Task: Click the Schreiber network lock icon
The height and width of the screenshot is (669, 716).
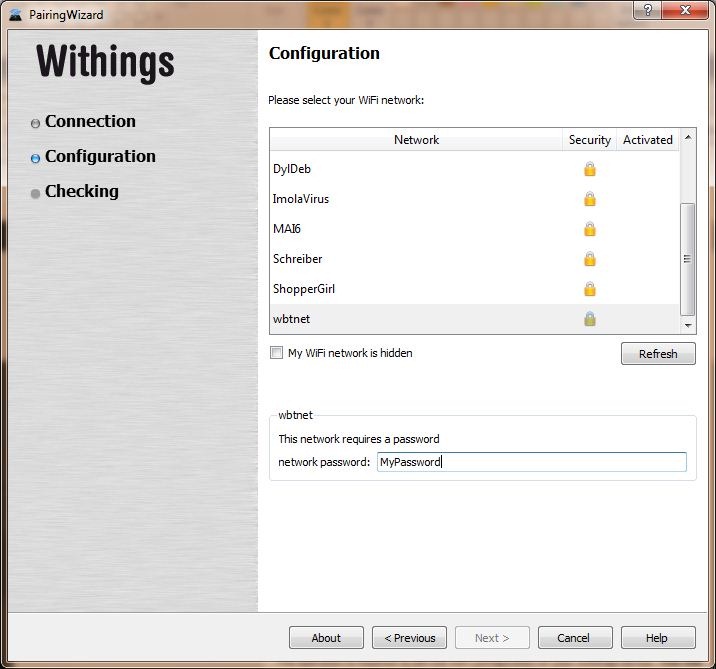Action: click(x=590, y=259)
